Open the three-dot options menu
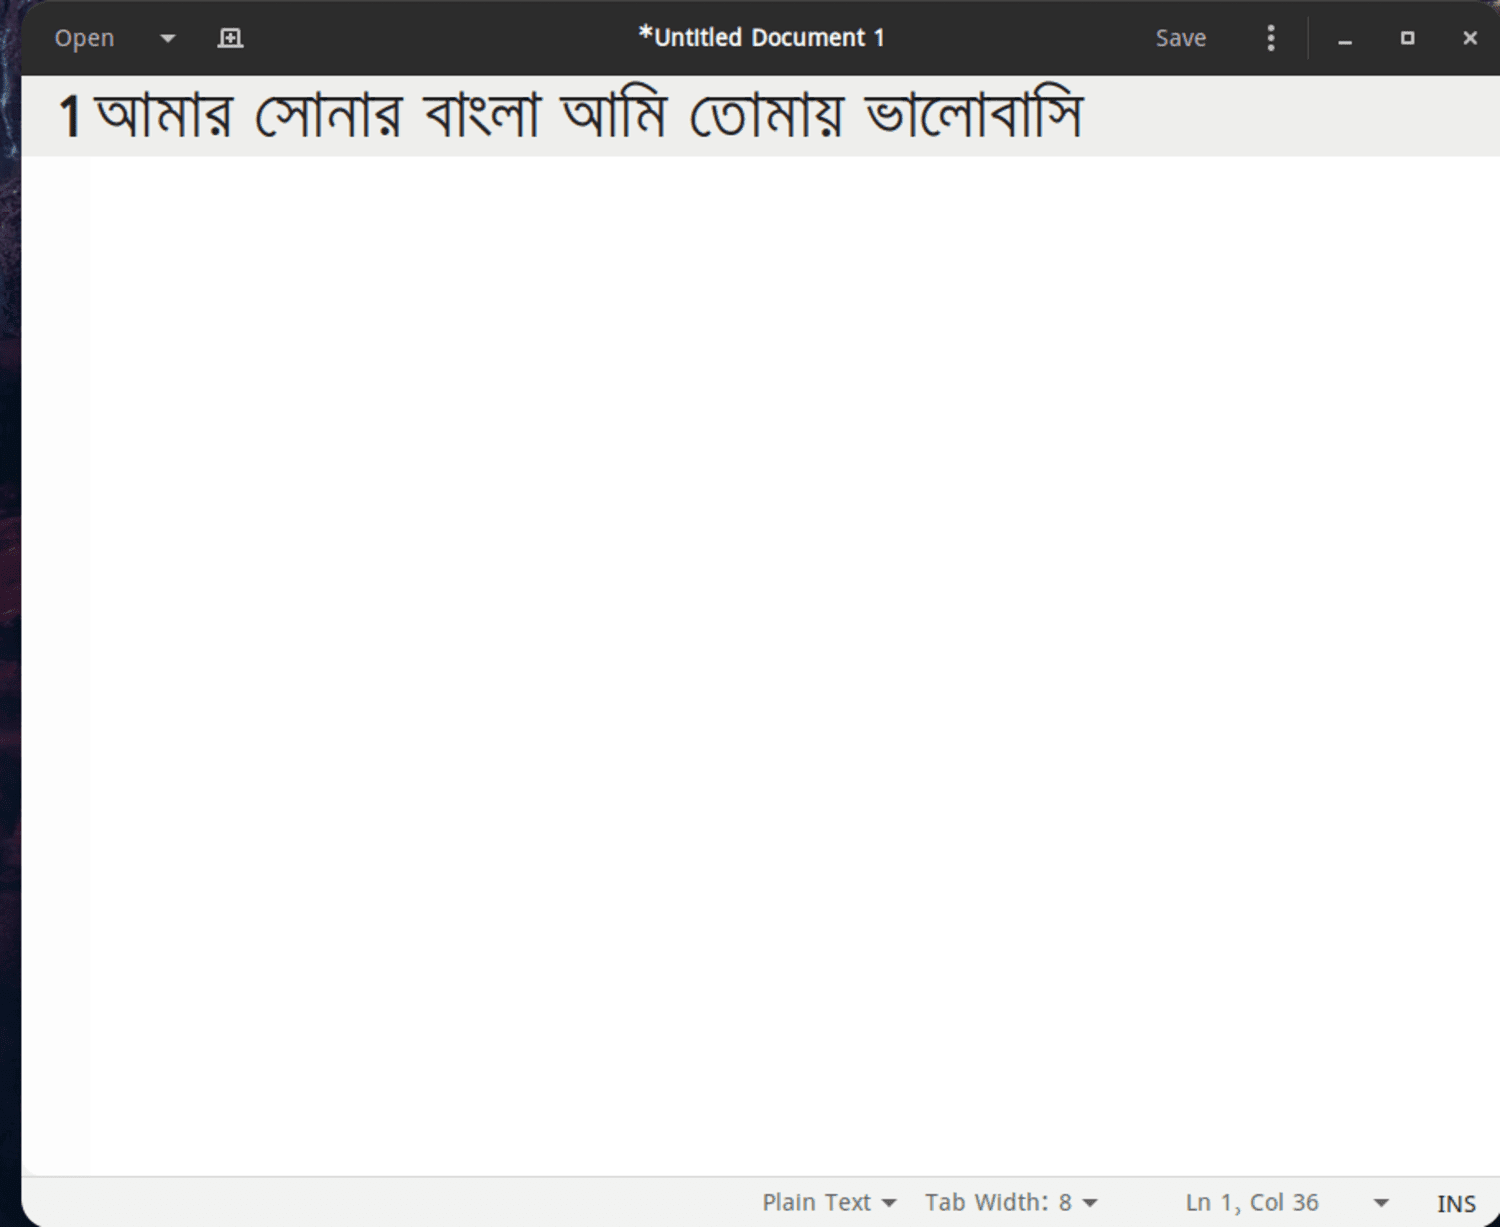 [1270, 38]
